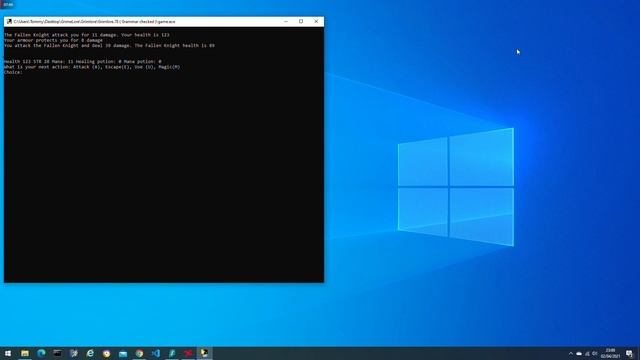Open the taskbar clock and date
The height and width of the screenshot is (360, 640).
coord(610,353)
